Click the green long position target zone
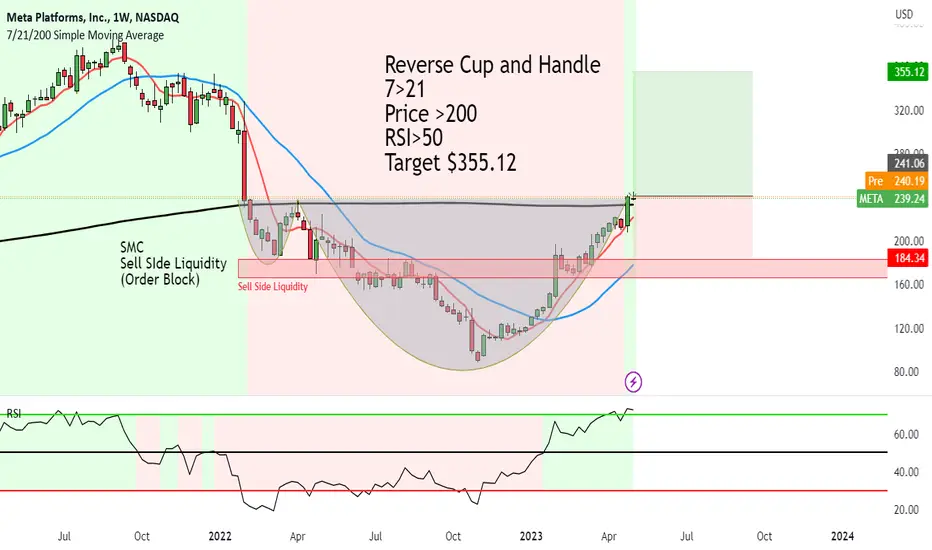Image resolution: width=932 pixels, height=550 pixels. pos(692,134)
